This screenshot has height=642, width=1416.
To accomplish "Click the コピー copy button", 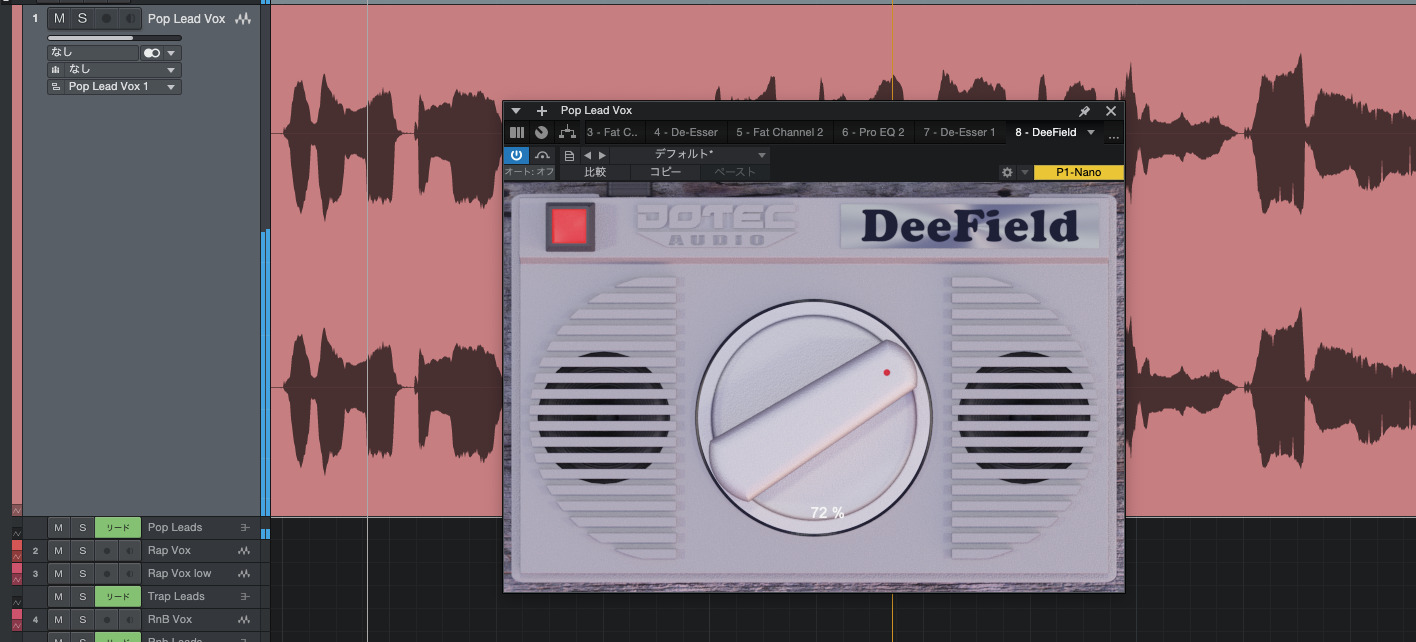I will pos(665,172).
